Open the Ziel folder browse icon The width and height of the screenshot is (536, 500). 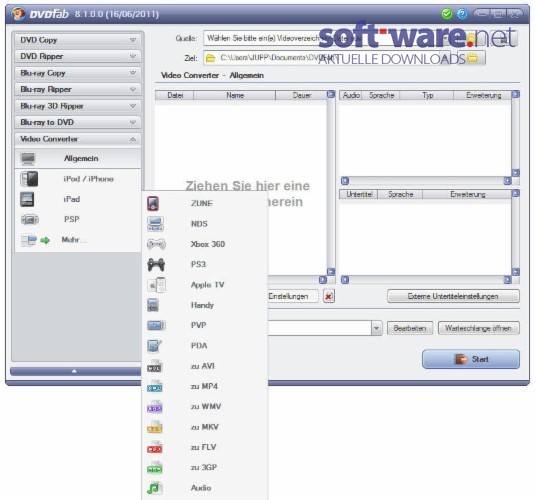pos(472,58)
